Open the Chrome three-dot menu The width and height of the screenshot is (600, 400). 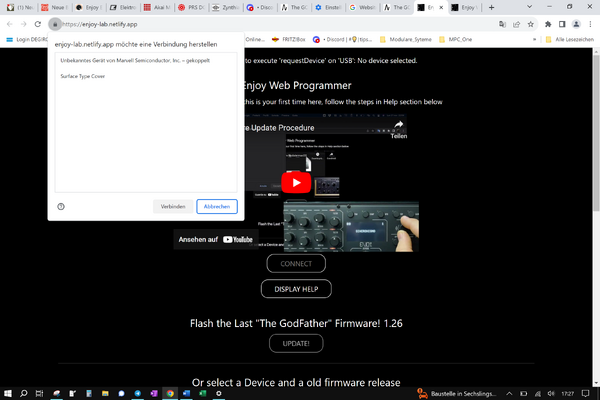click(x=590, y=24)
